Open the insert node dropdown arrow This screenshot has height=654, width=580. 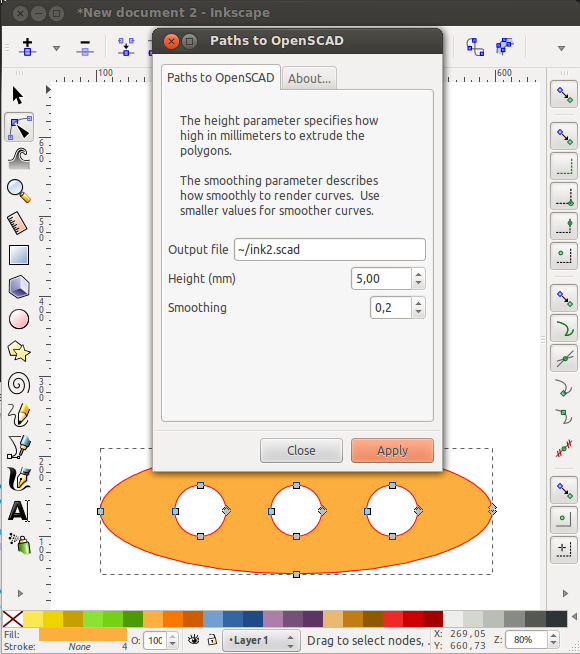56,48
